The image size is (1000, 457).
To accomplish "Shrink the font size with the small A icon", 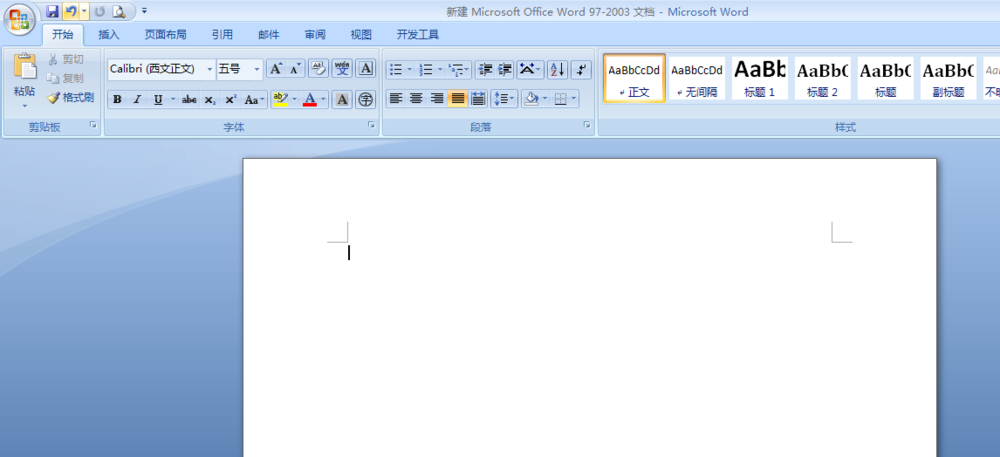I will click(x=295, y=68).
